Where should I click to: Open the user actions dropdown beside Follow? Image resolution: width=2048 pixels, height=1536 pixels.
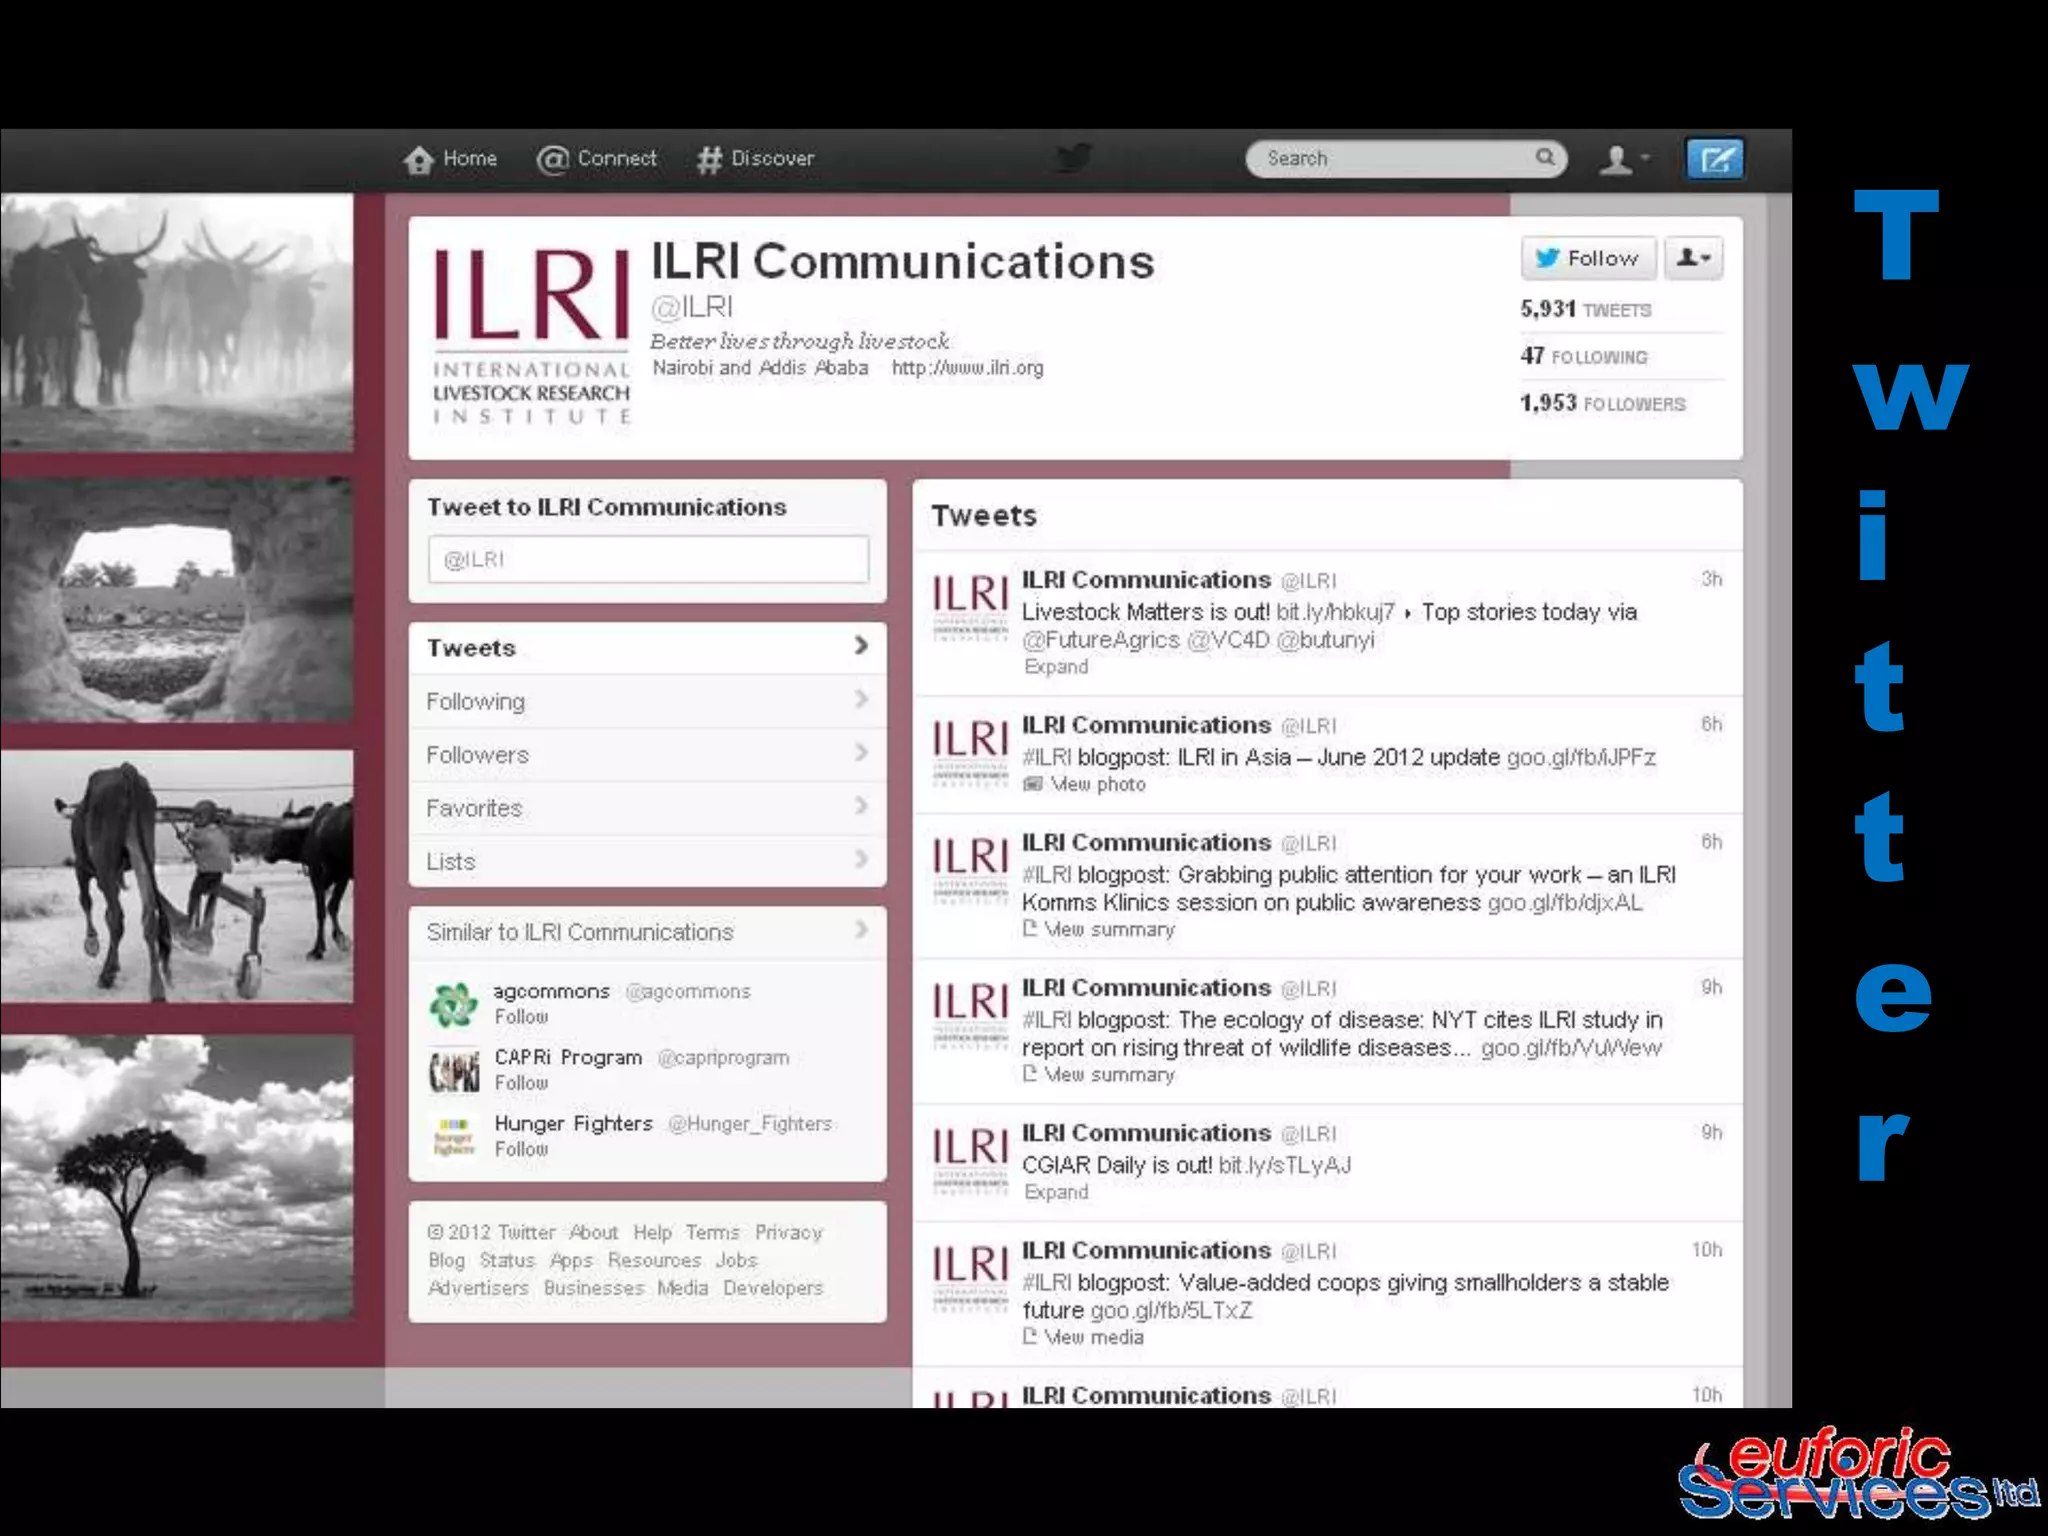pyautogui.click(x=1693, y=258)
